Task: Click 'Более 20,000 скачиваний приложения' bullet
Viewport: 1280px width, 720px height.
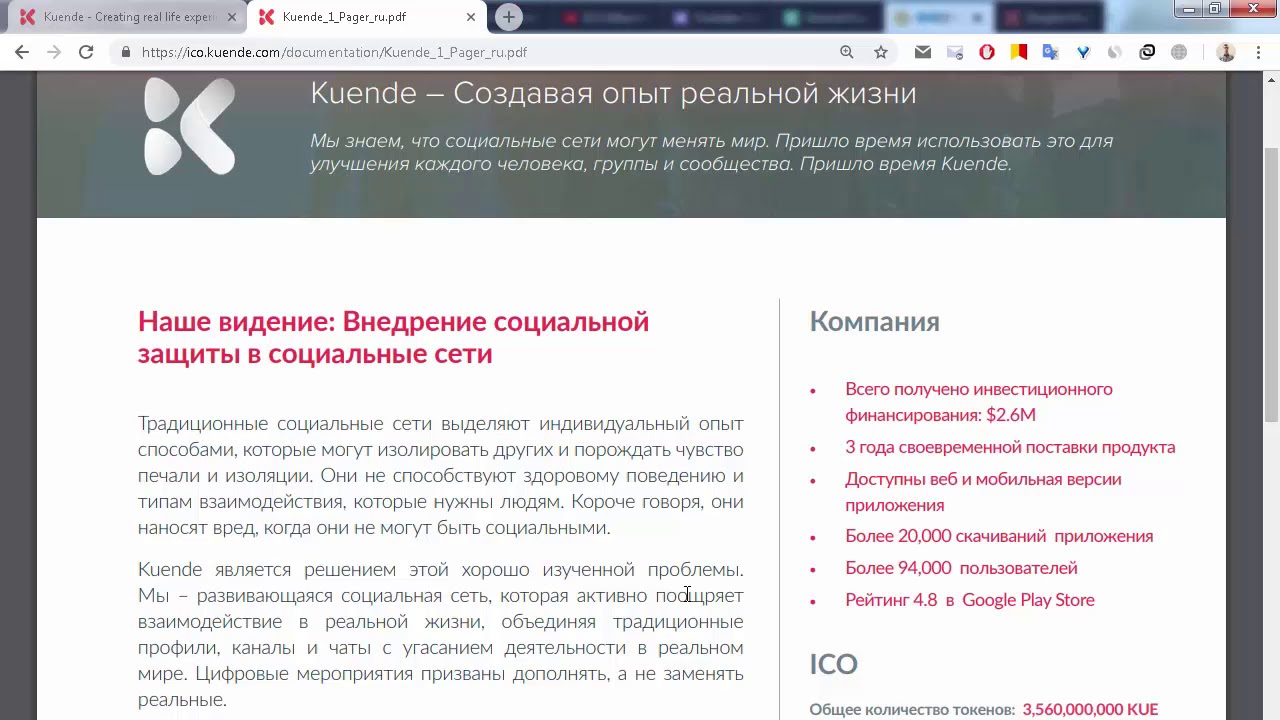Action: [999, 536]
